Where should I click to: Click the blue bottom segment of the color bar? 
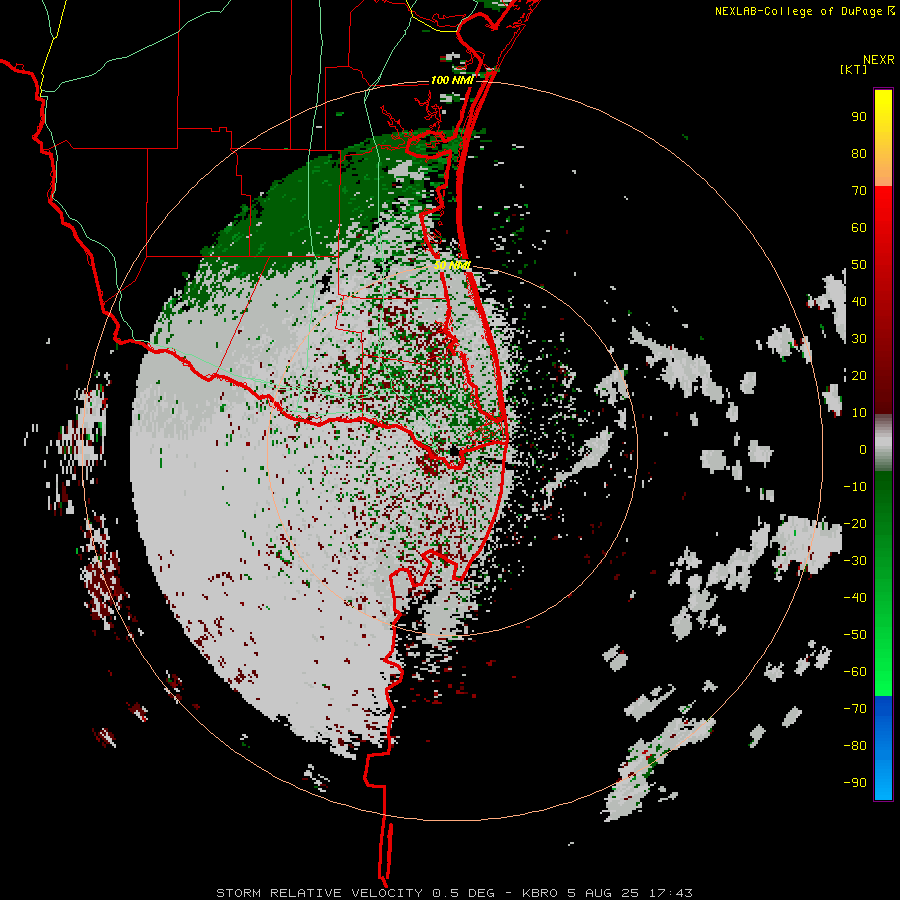(x=883, y=747)
